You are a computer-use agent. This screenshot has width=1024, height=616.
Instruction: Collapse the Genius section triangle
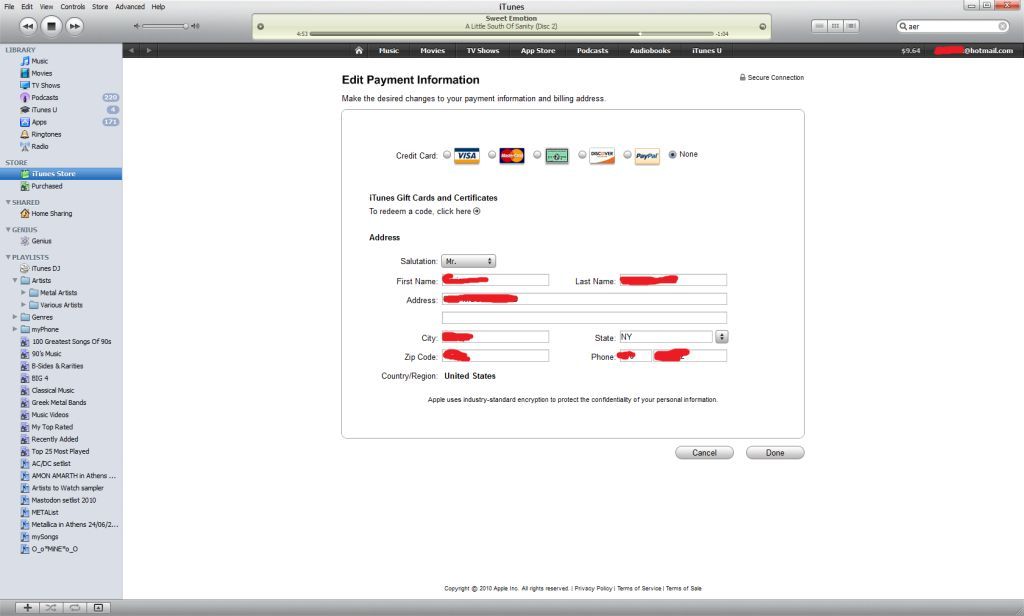pos(8,229)
